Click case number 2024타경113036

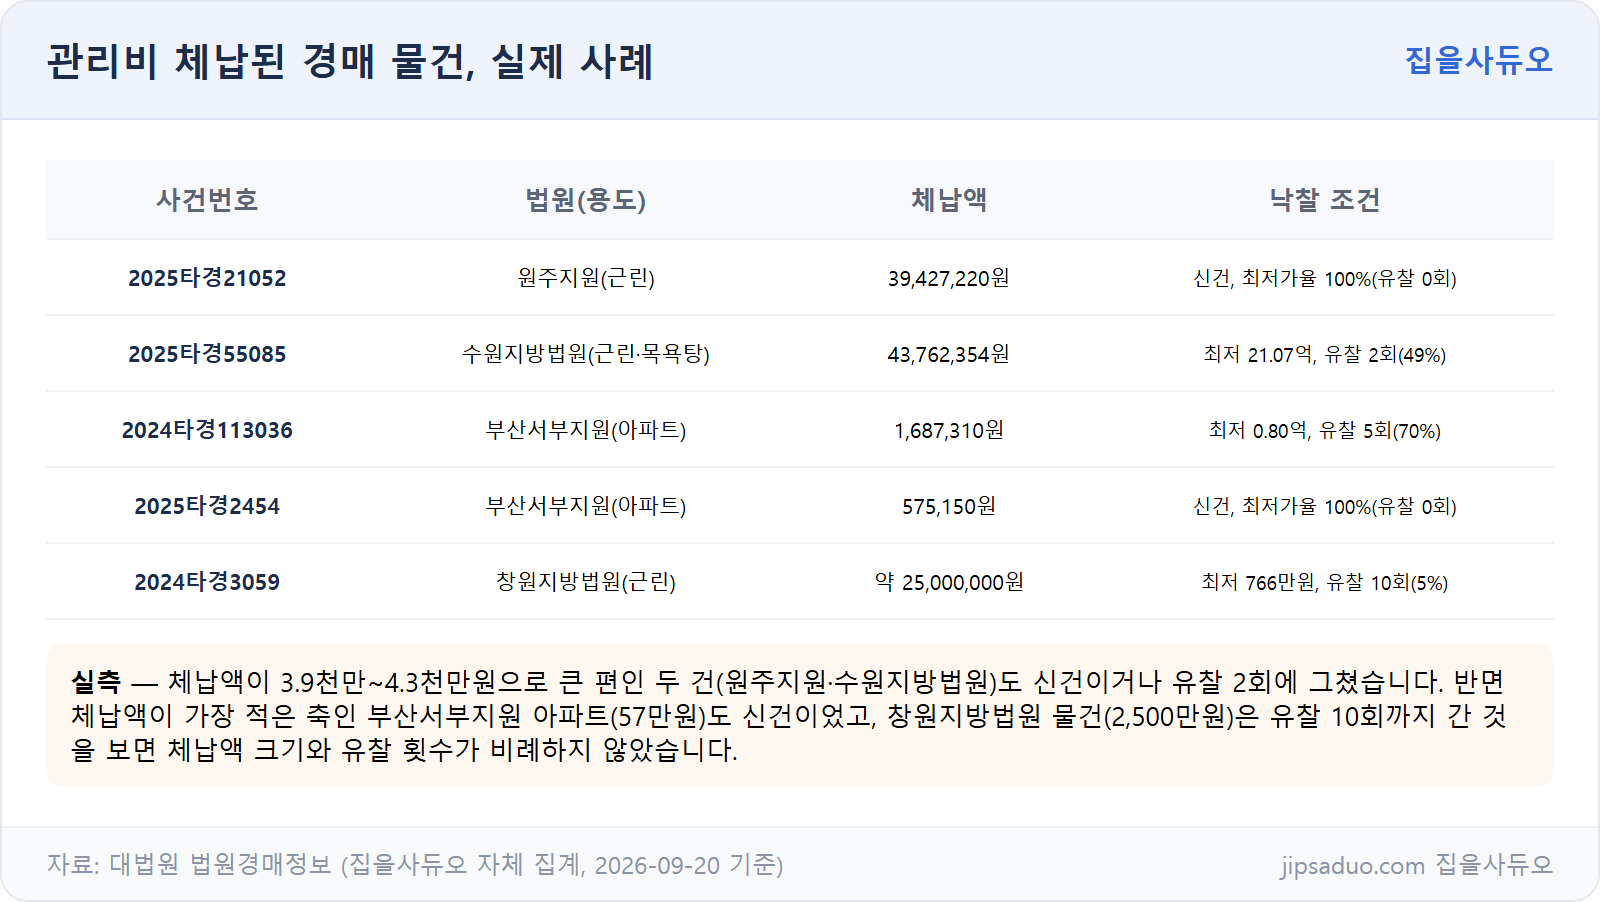click(207, 430)
